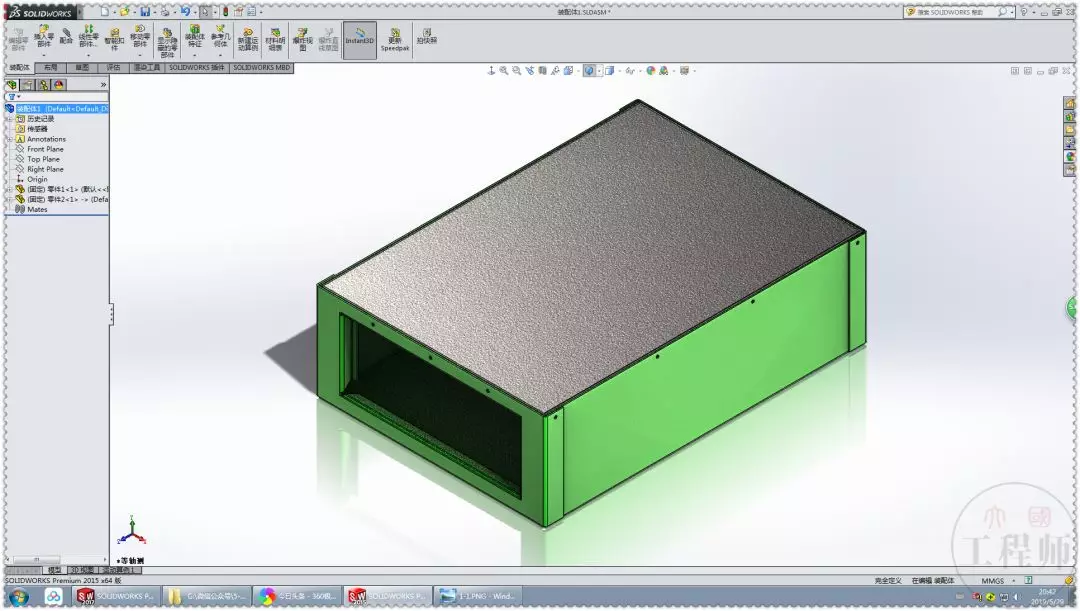Click the Exploded View (爆炸视图) tool
The image size is (1080, 611).
click(302, 39)
